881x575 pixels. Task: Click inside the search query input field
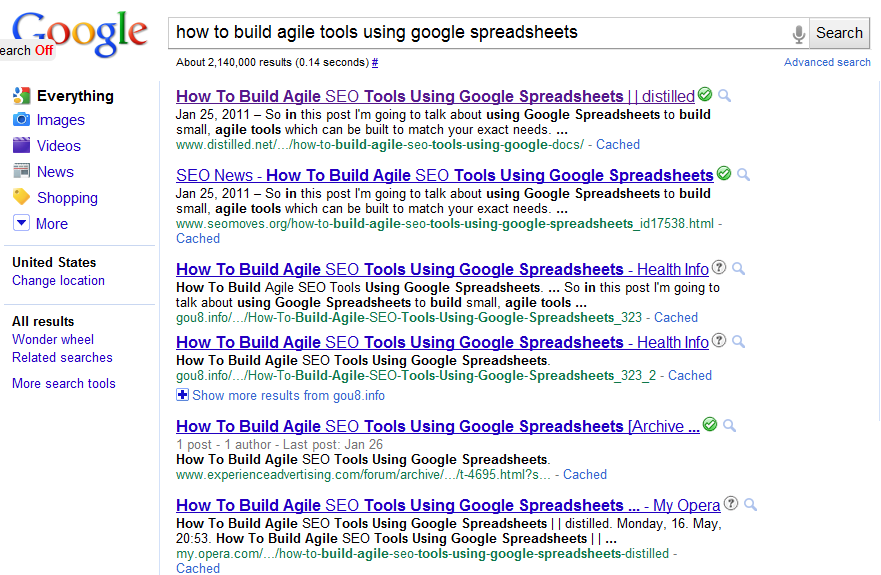point(480,33)
